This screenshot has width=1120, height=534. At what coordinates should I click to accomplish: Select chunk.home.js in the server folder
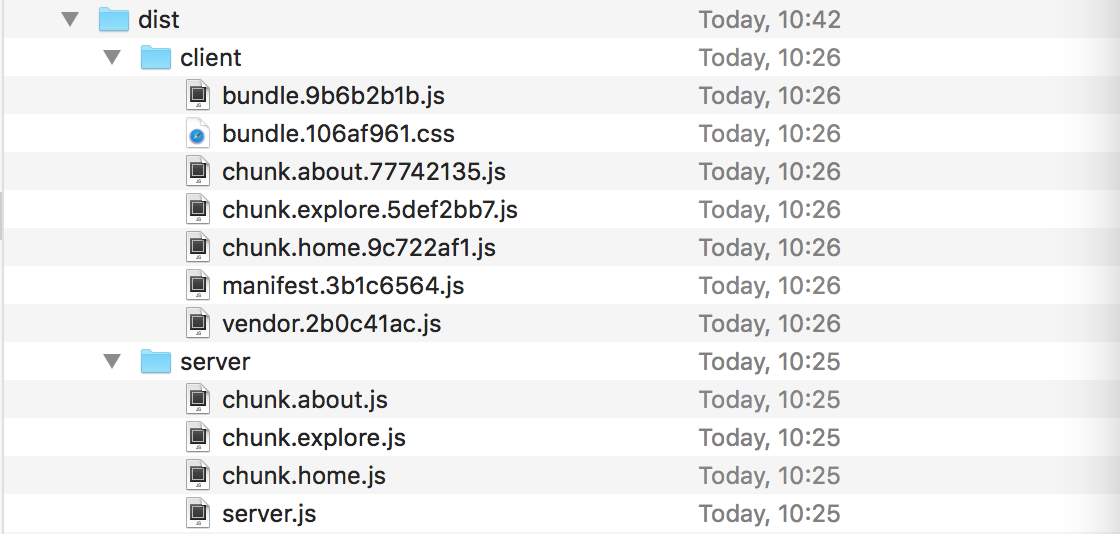[304, 475]
